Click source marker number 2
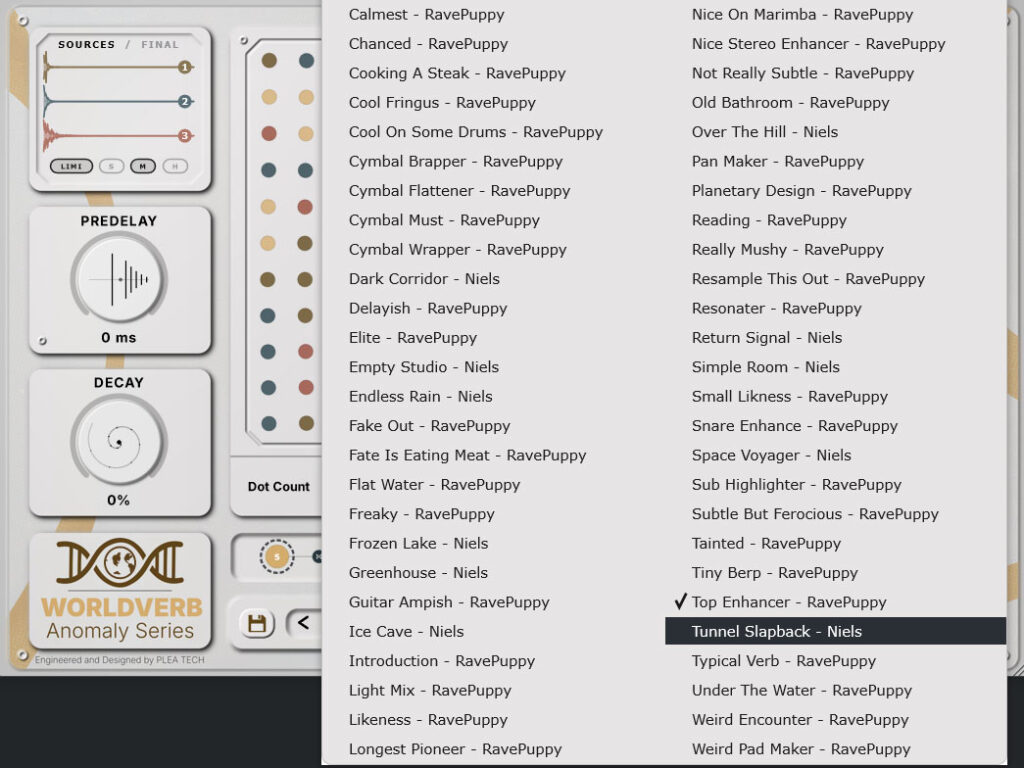This screenshot has width=1024, height=768. pos(185,101)
